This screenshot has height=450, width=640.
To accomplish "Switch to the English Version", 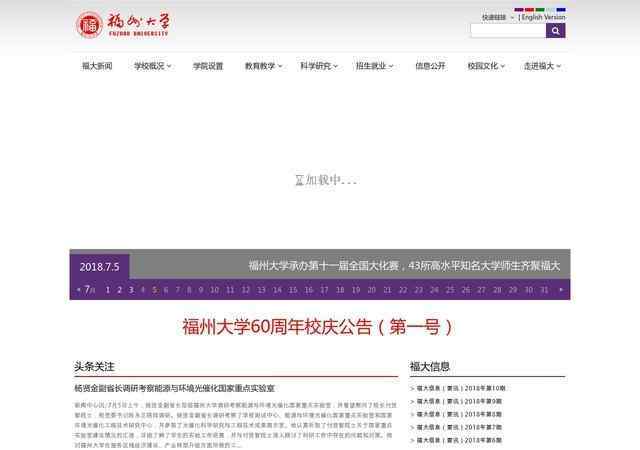I will point(543,17).
